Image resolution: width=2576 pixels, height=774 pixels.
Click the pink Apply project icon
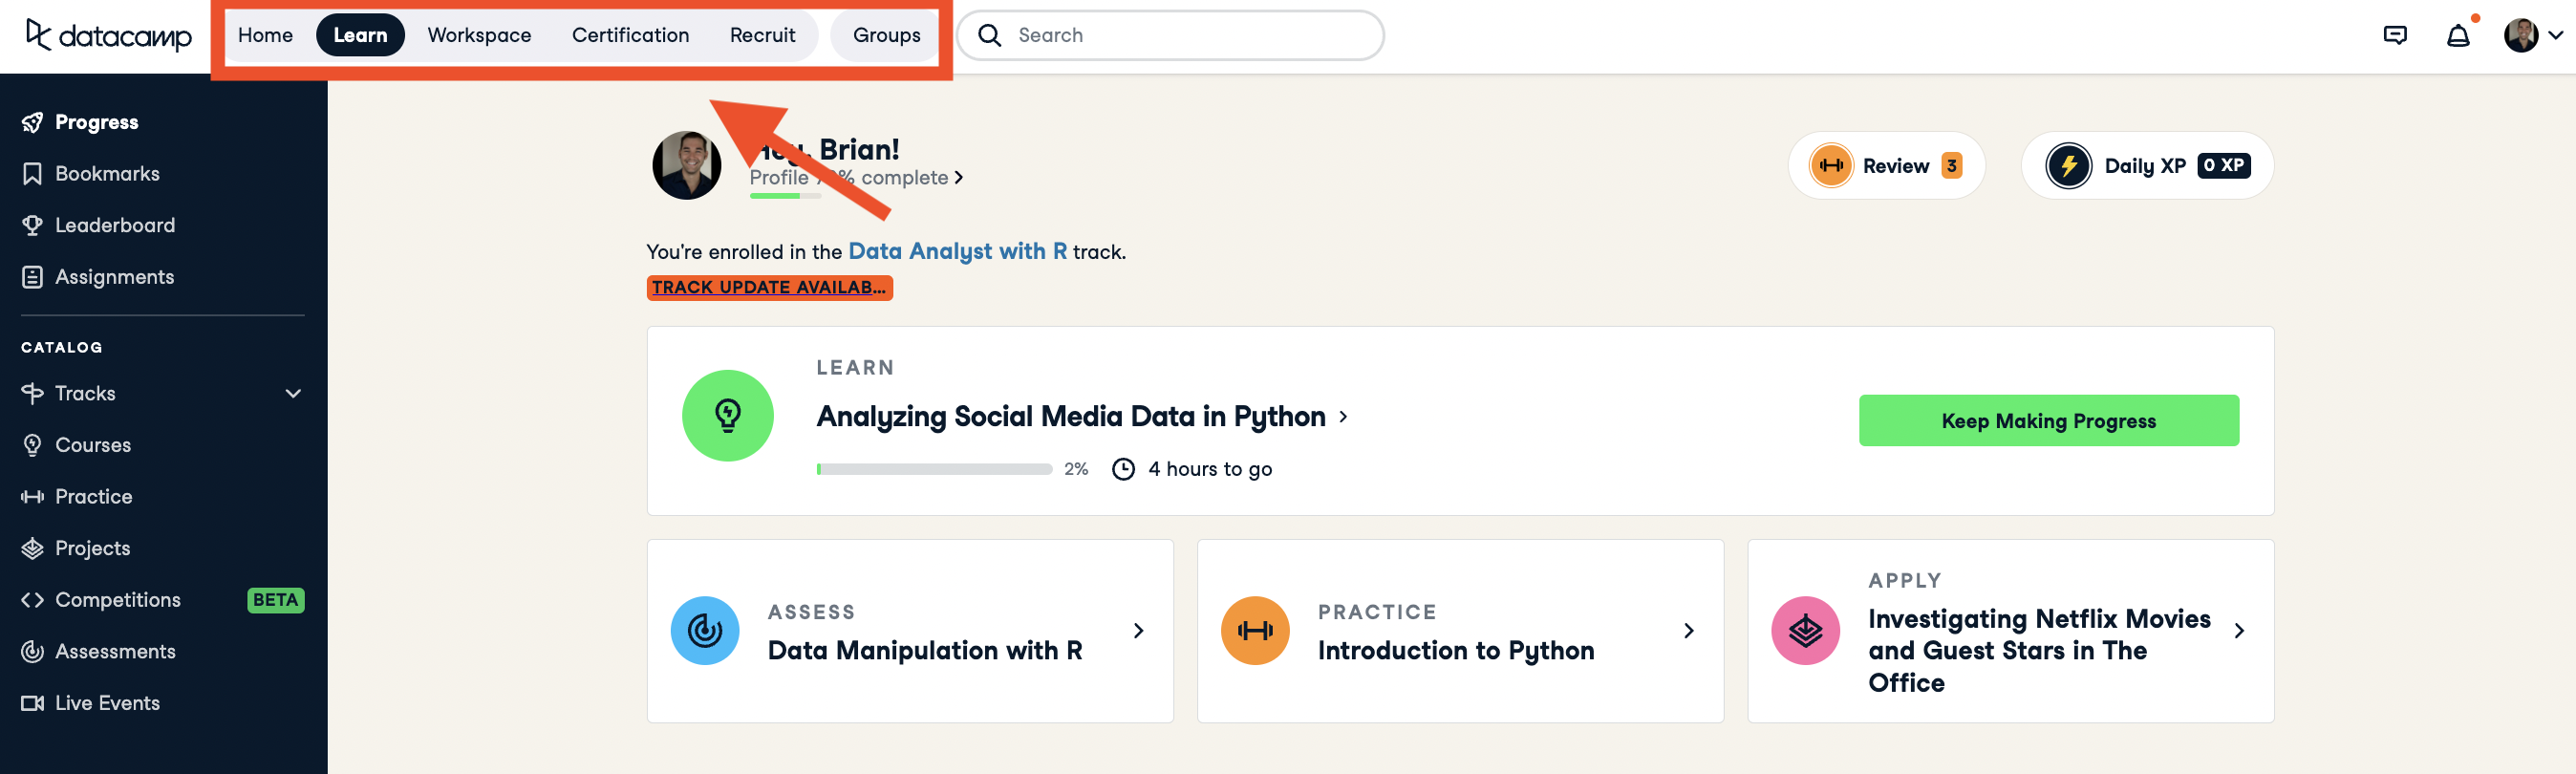pos(1804,630)
